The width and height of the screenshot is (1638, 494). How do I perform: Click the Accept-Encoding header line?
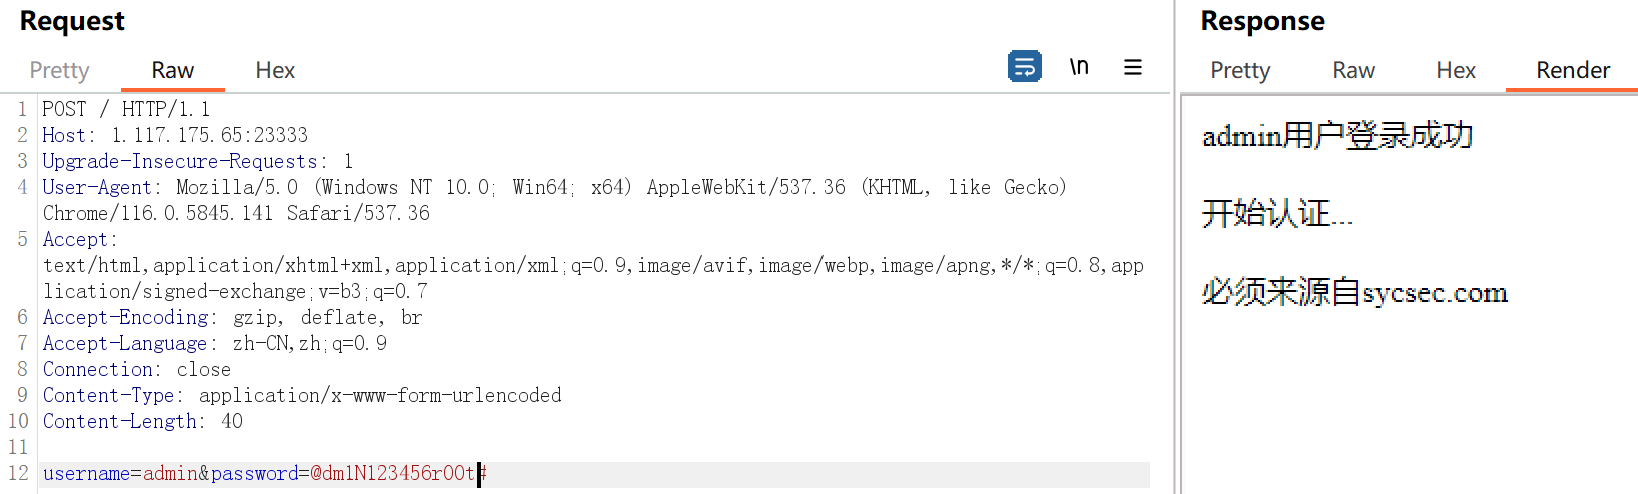(x=232, y=317)
